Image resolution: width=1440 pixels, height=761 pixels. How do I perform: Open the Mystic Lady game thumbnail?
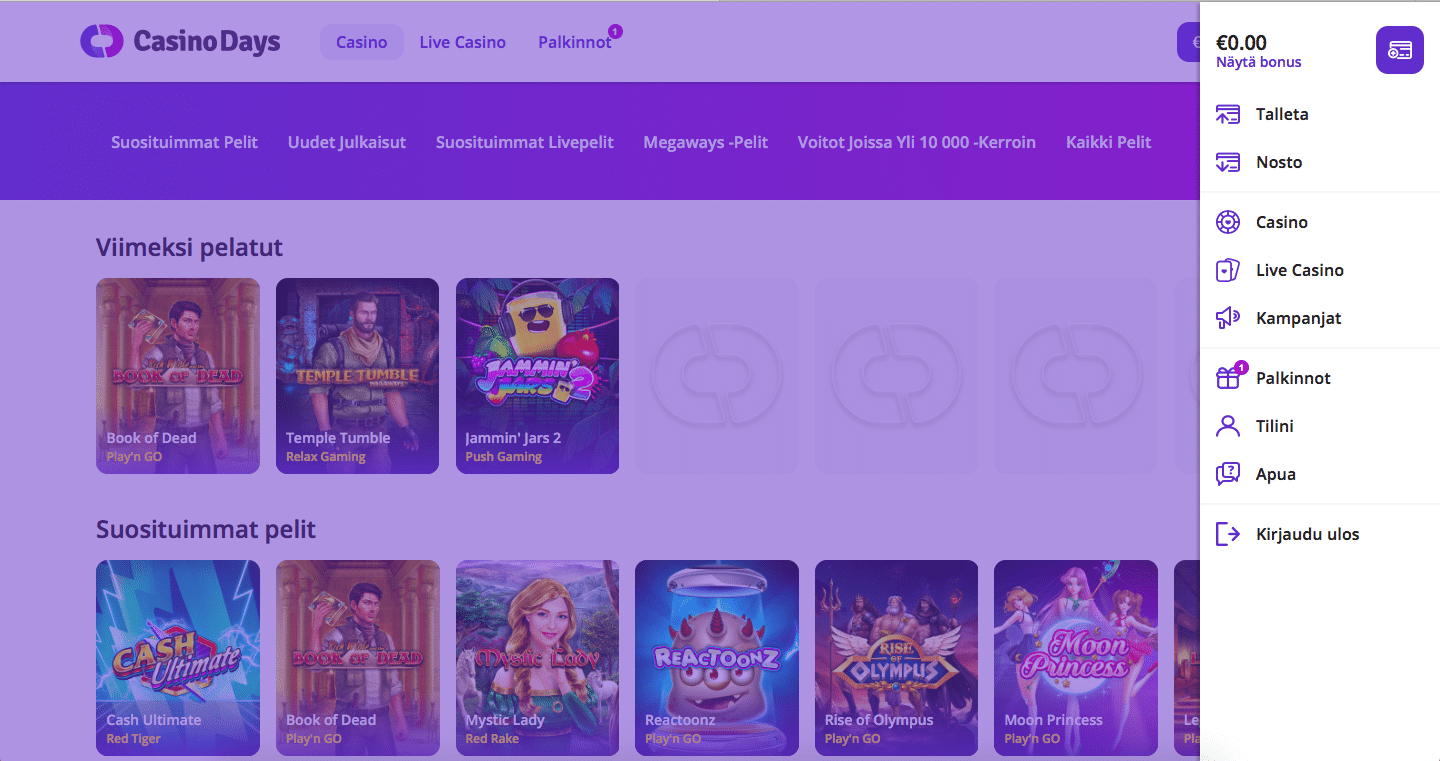537,658
